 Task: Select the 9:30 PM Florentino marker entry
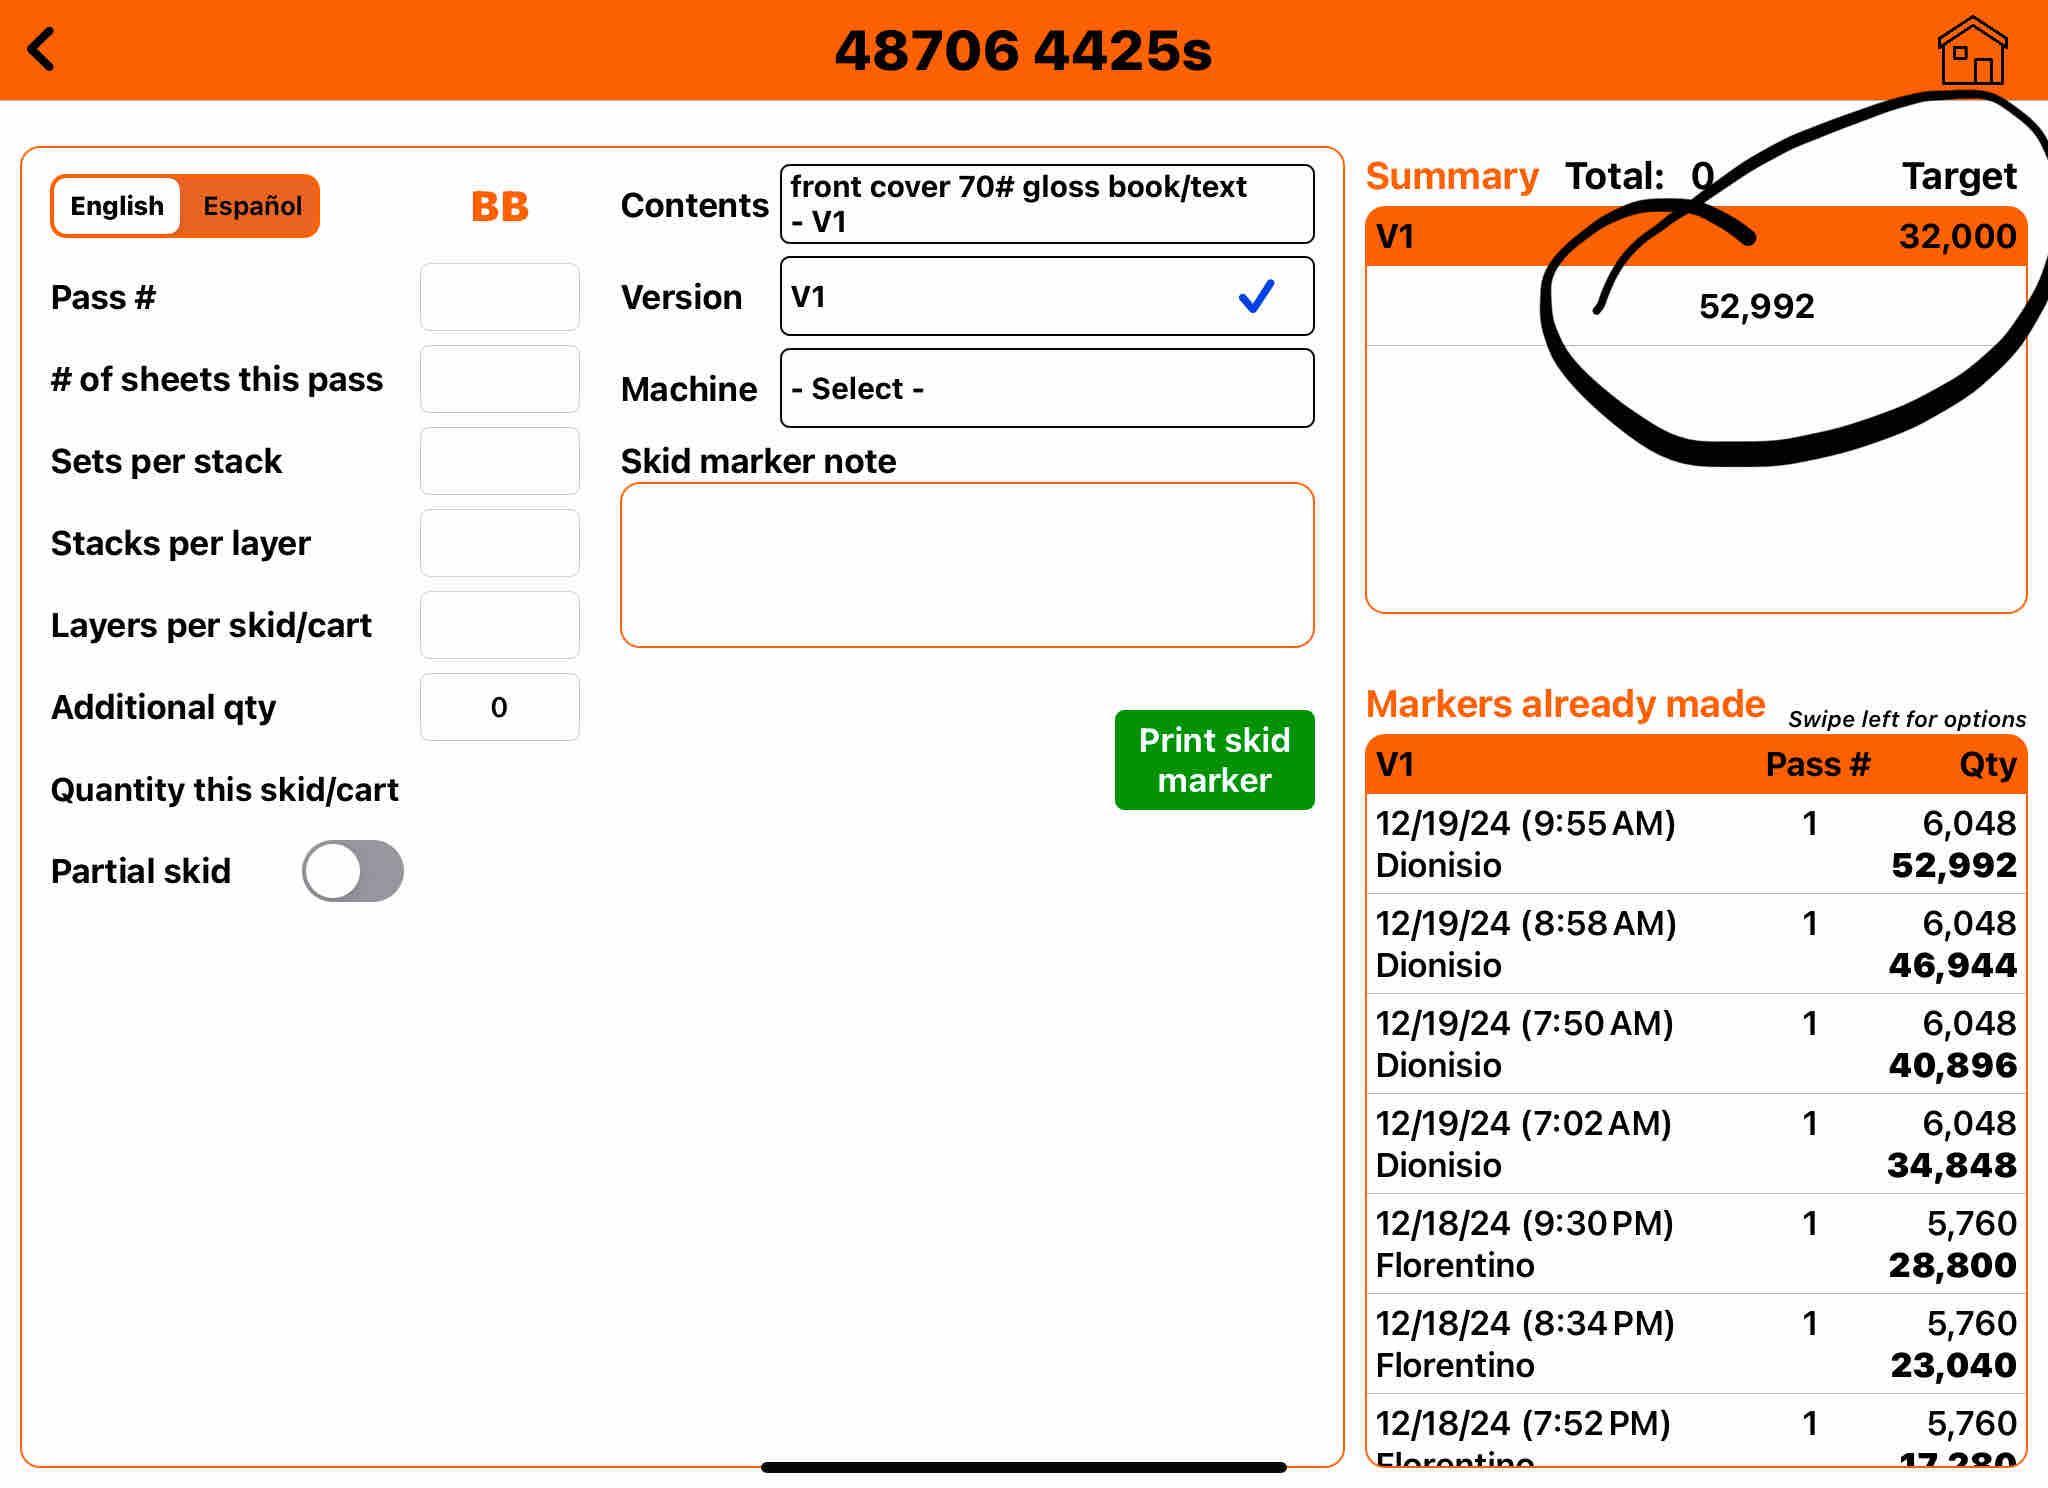click(x=1695, y=1244)
